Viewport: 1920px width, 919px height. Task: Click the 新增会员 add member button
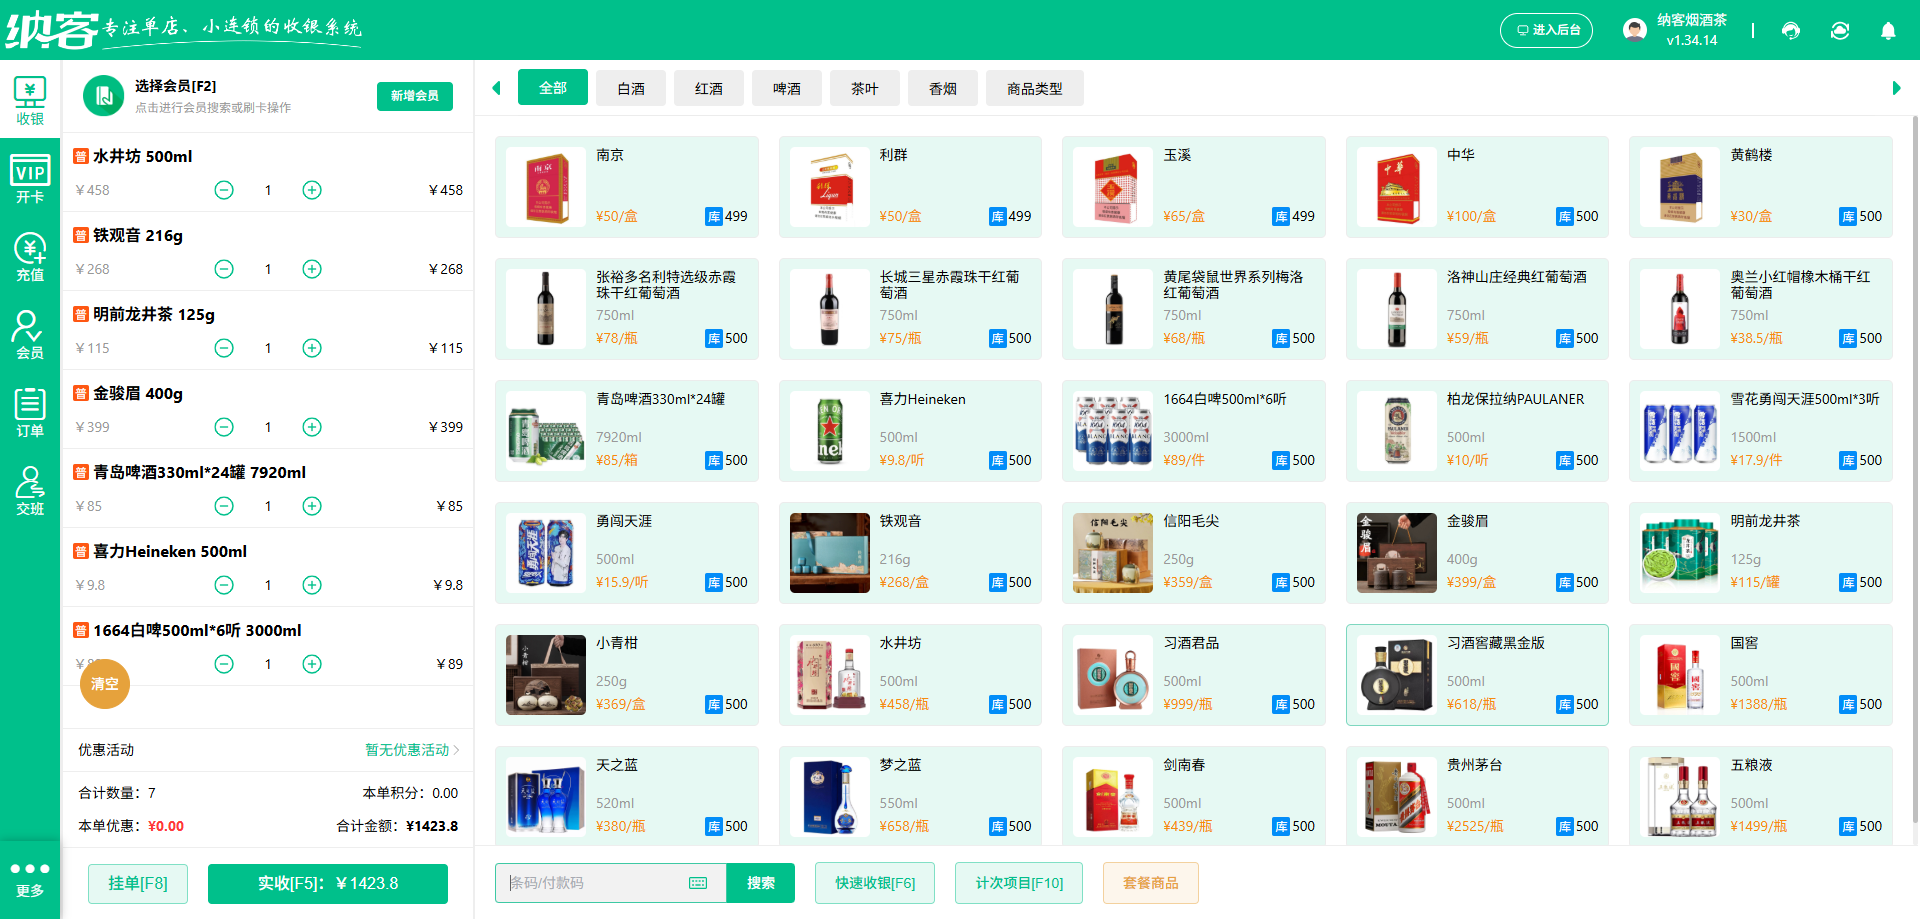coord(414,96)
